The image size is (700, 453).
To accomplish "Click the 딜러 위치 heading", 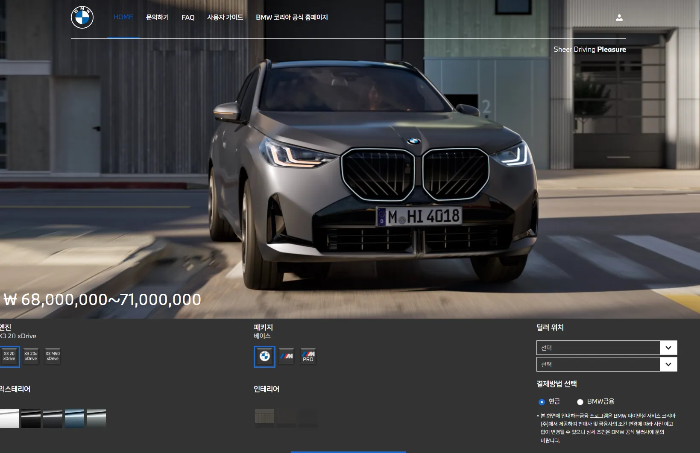I will click(550, 327).
